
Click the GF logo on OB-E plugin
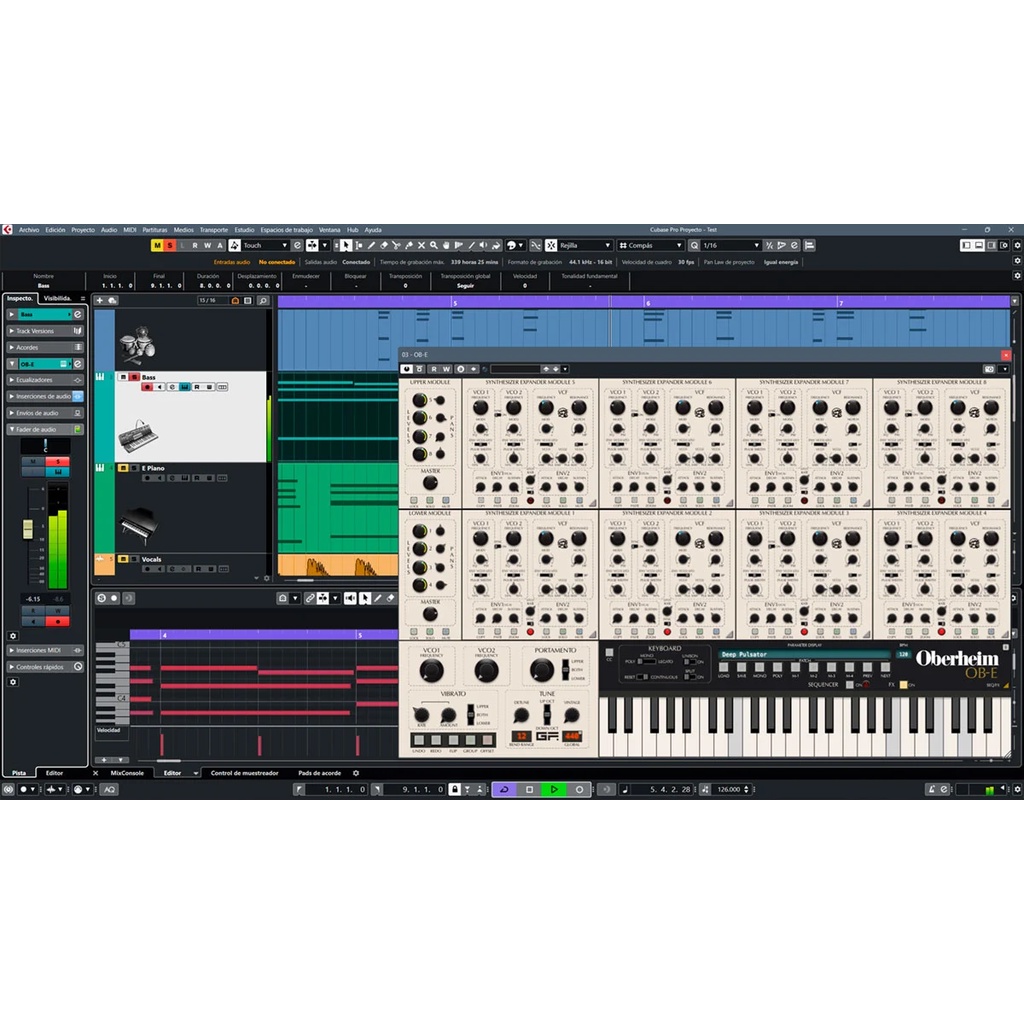pyautogui.click(x=547, y=736)
